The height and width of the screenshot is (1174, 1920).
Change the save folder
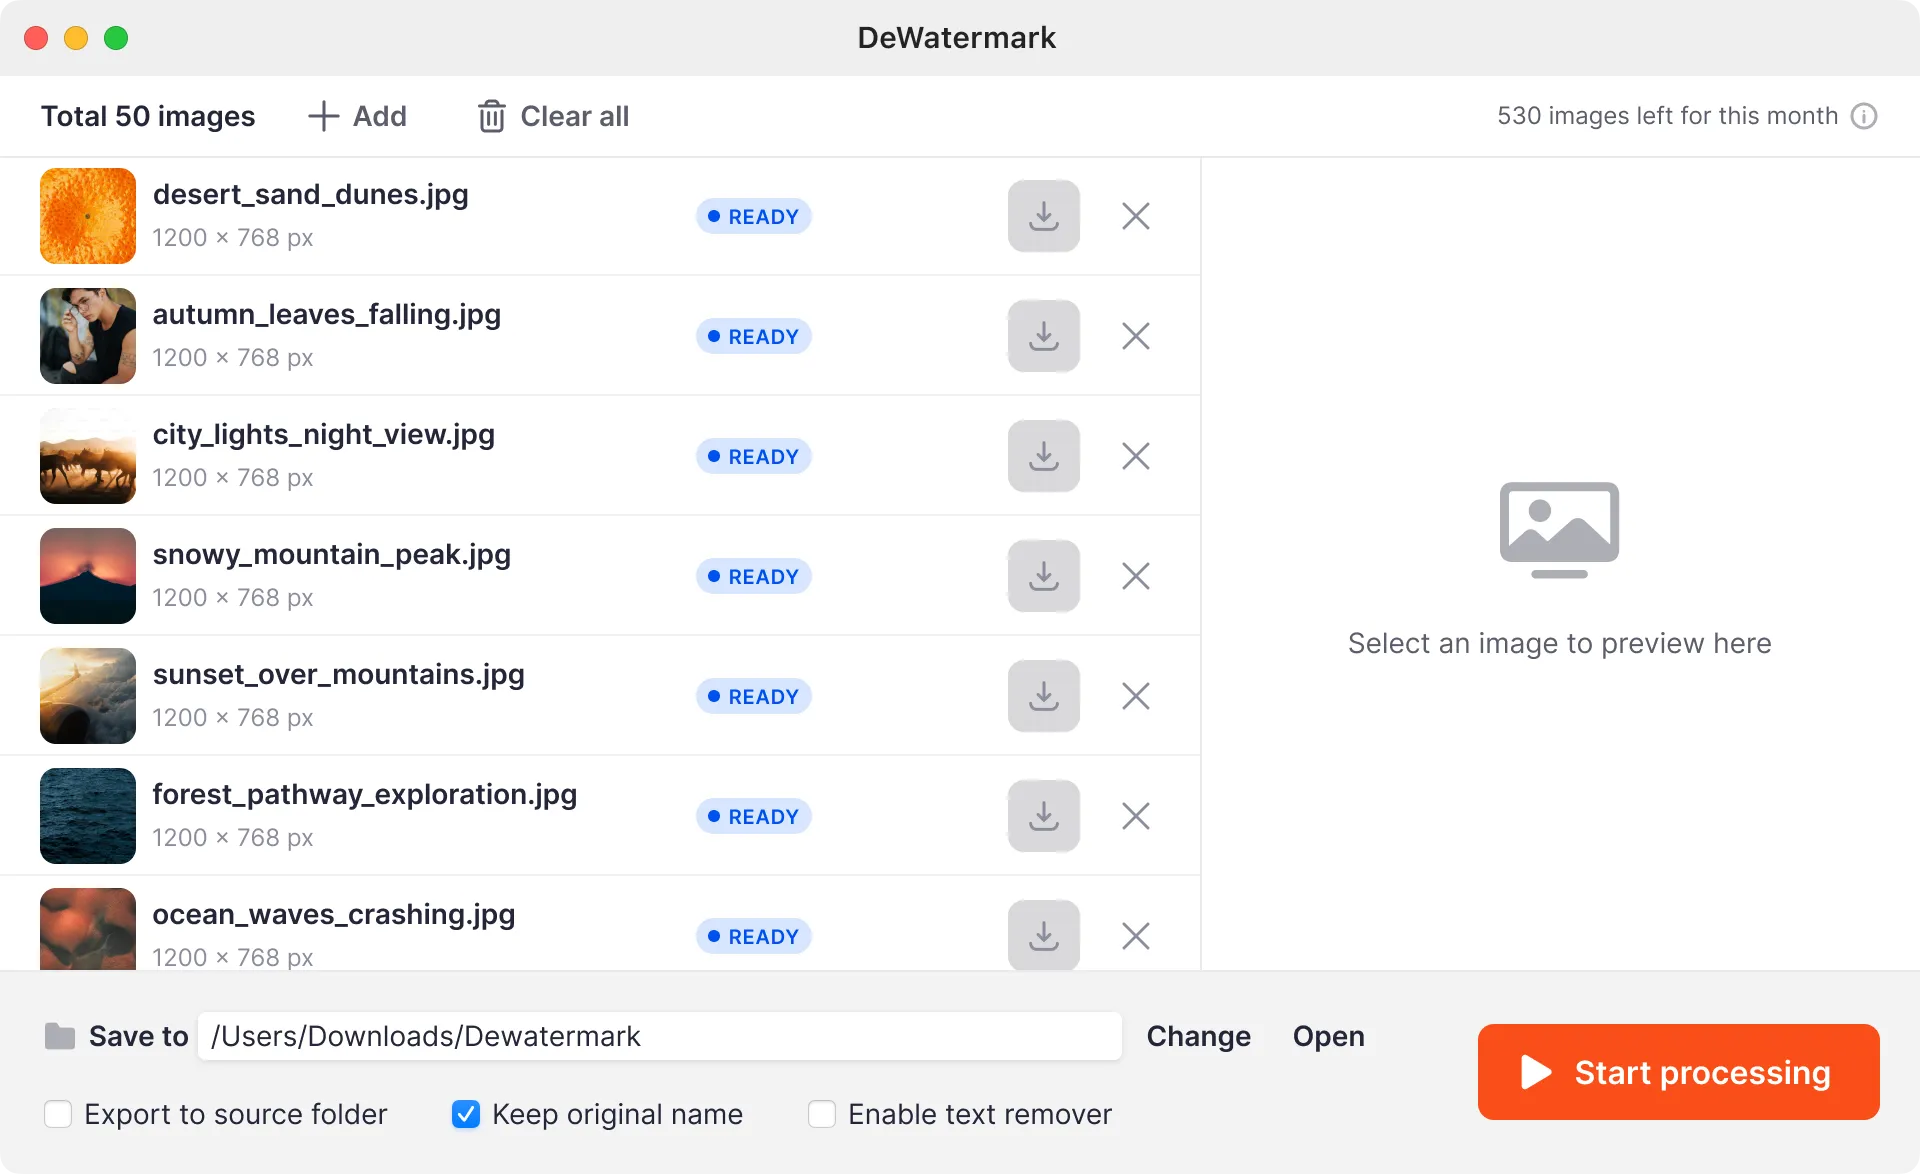(1198, 1036)
